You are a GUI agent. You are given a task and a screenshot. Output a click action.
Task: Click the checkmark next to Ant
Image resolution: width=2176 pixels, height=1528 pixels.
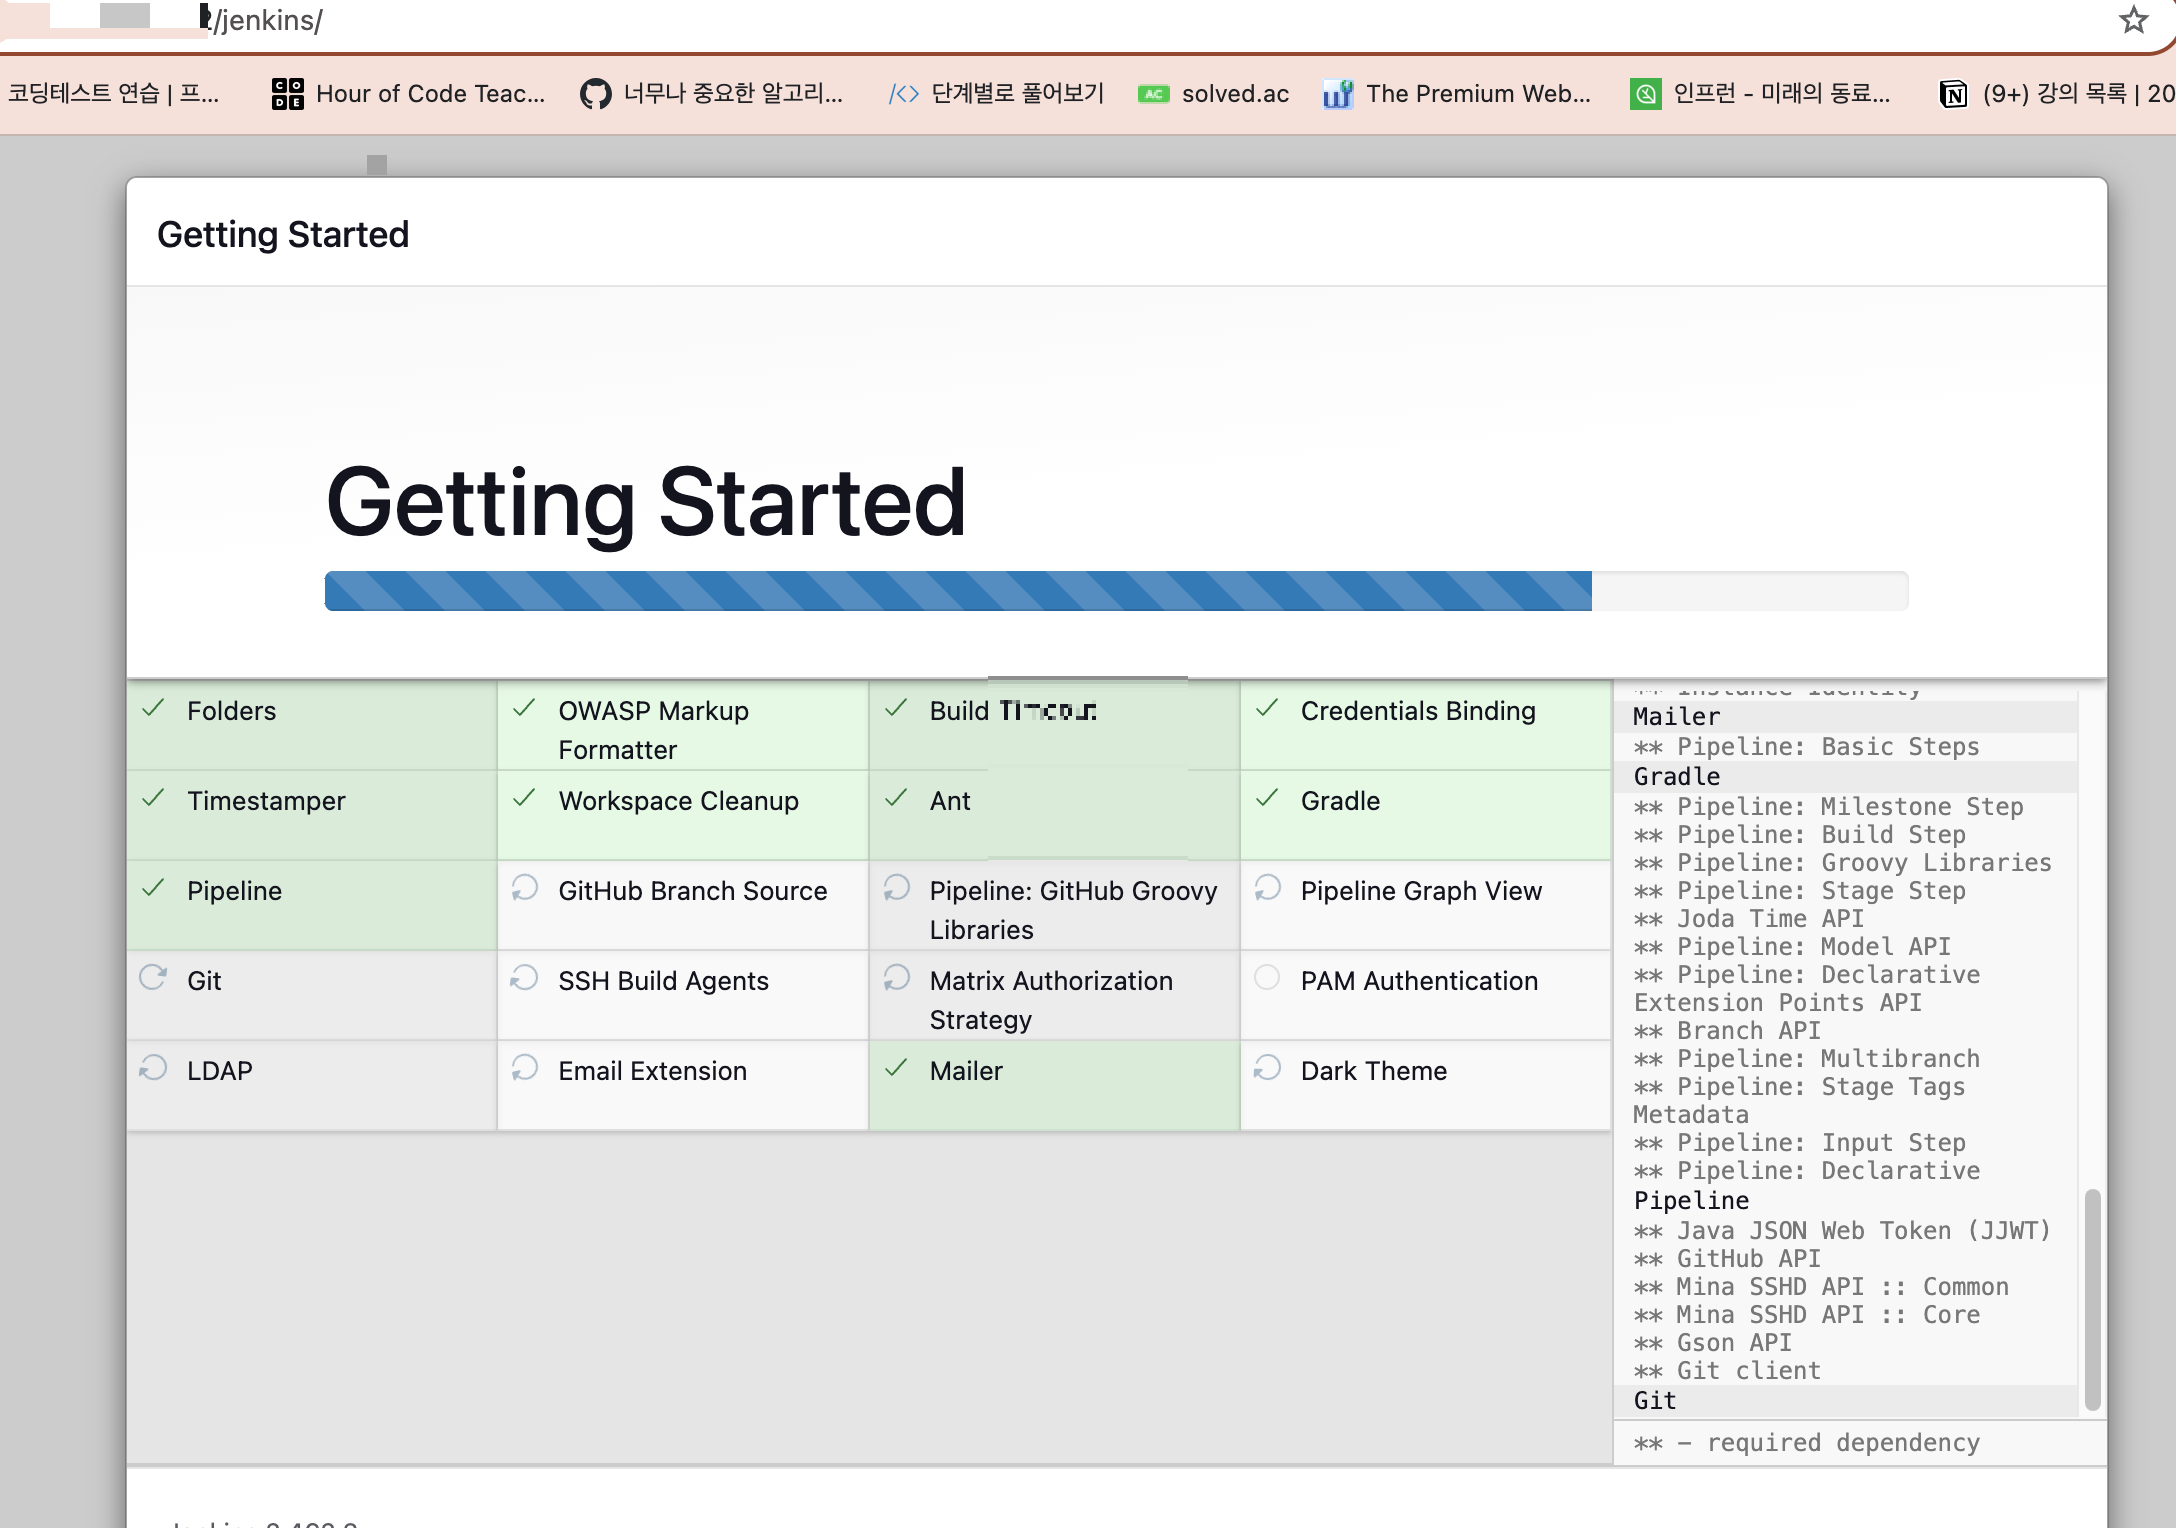click(896, 799)
